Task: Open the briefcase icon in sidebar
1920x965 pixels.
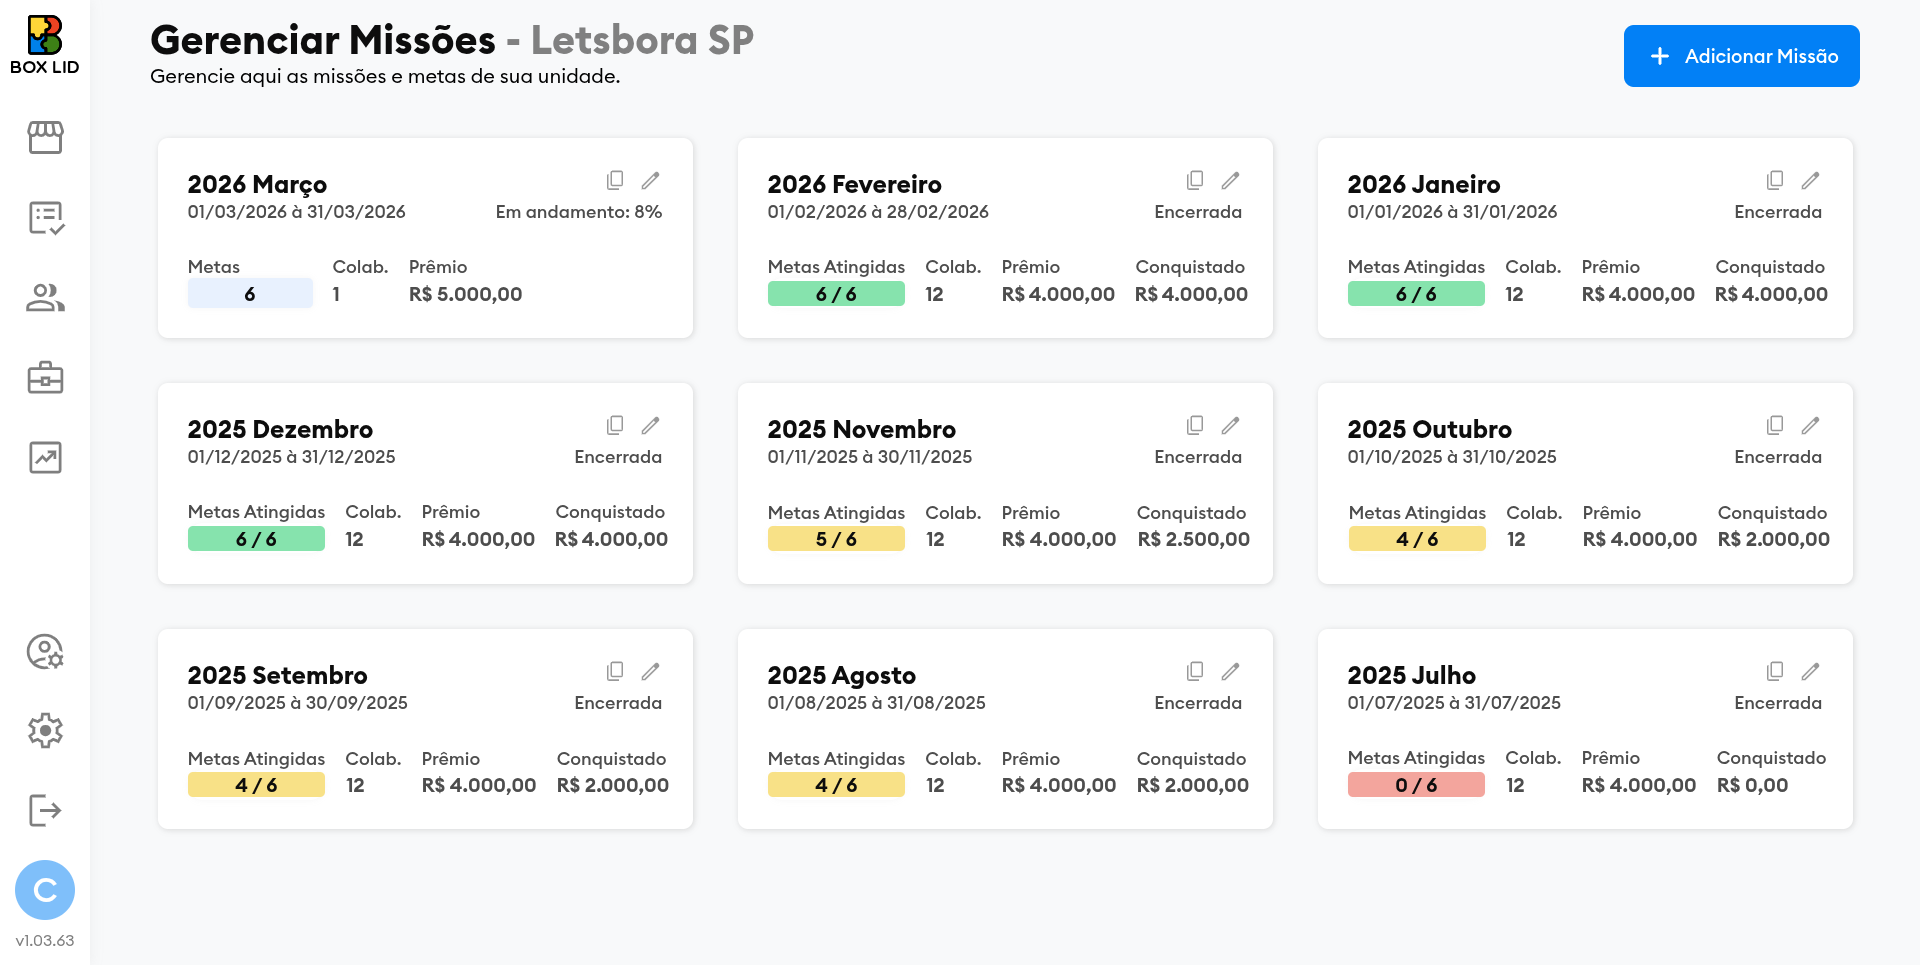Action: [x=45, y=378]
